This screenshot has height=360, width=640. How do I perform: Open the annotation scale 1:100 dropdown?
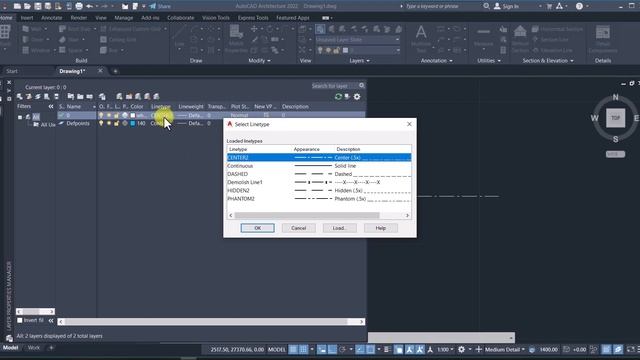tap(445, 349)
